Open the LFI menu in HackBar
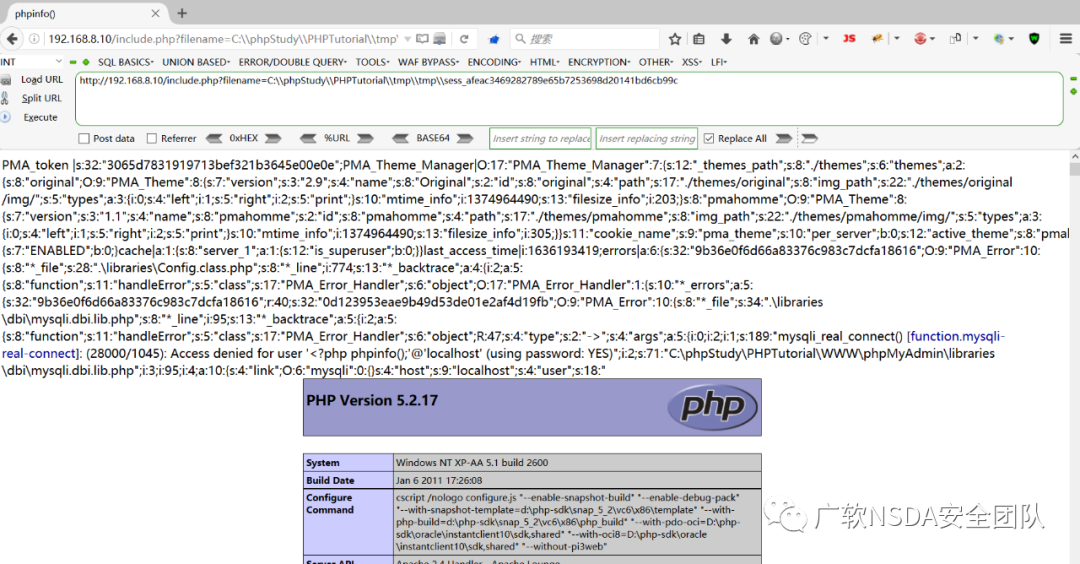This screenshot has height=564, width=1080. click(718, 62)
